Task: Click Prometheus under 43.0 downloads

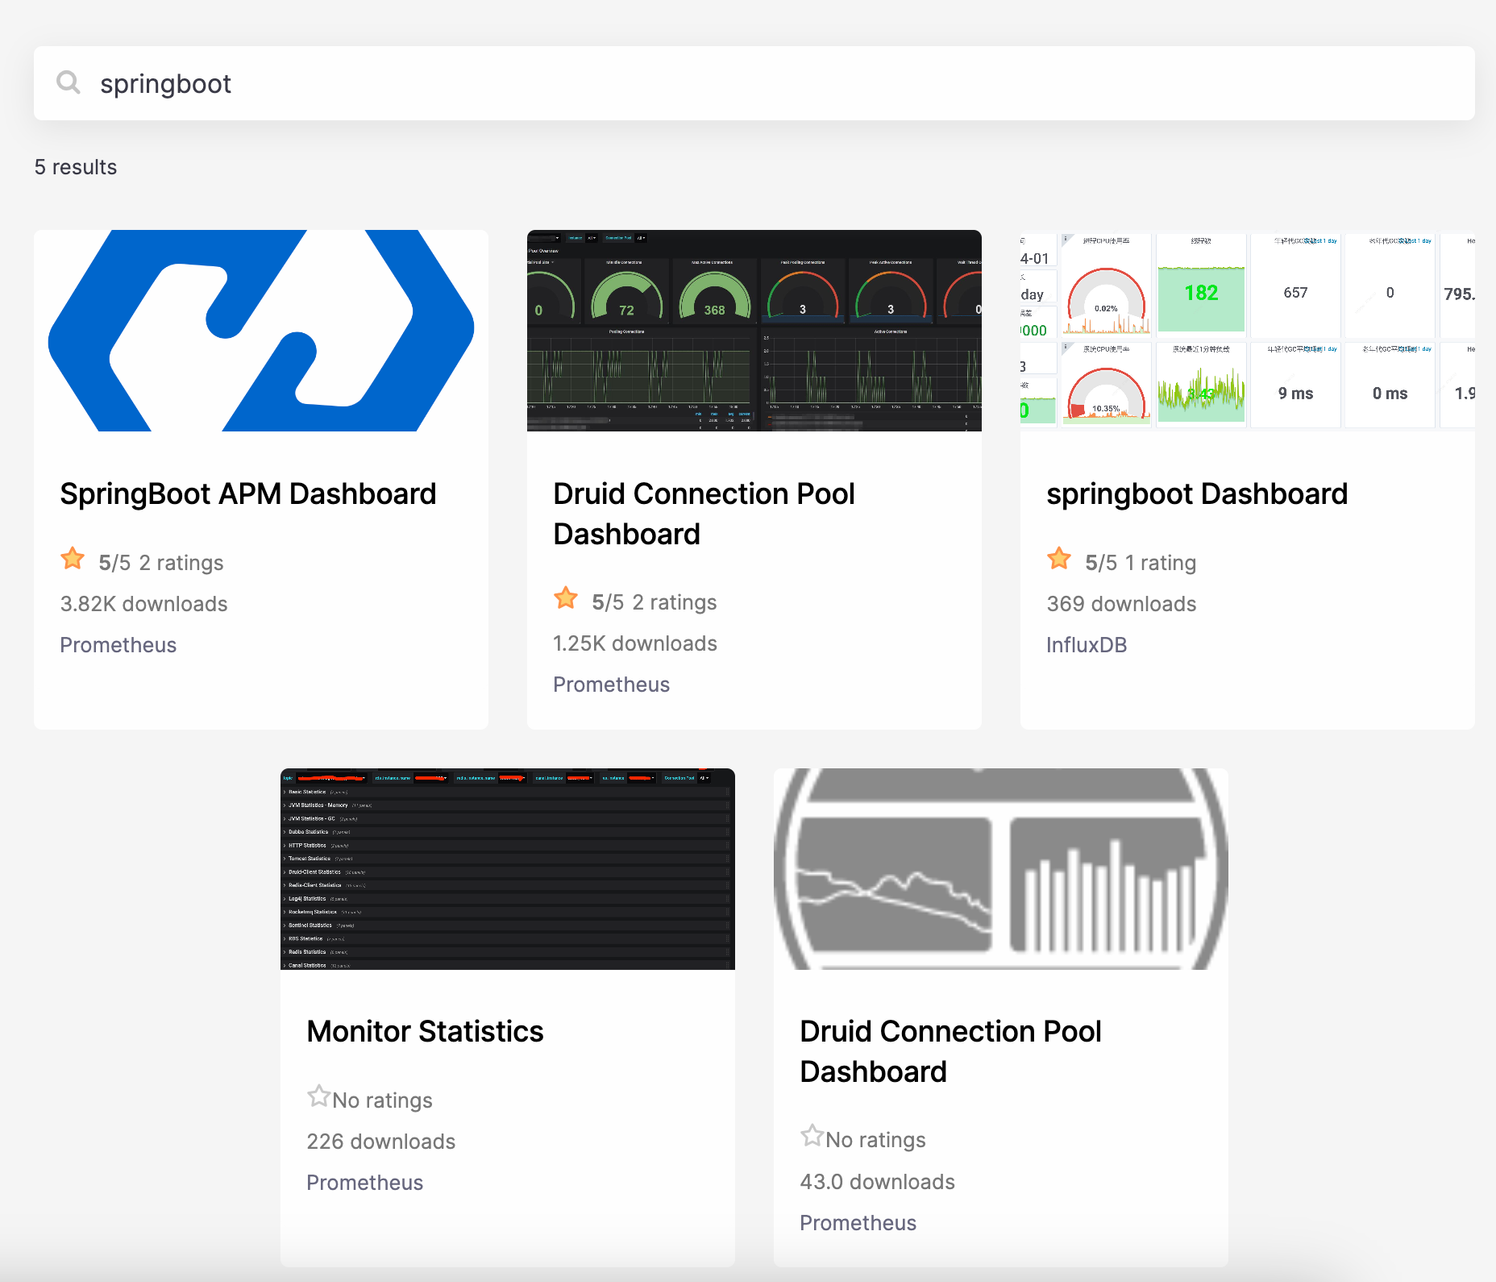Action: 858,1223
